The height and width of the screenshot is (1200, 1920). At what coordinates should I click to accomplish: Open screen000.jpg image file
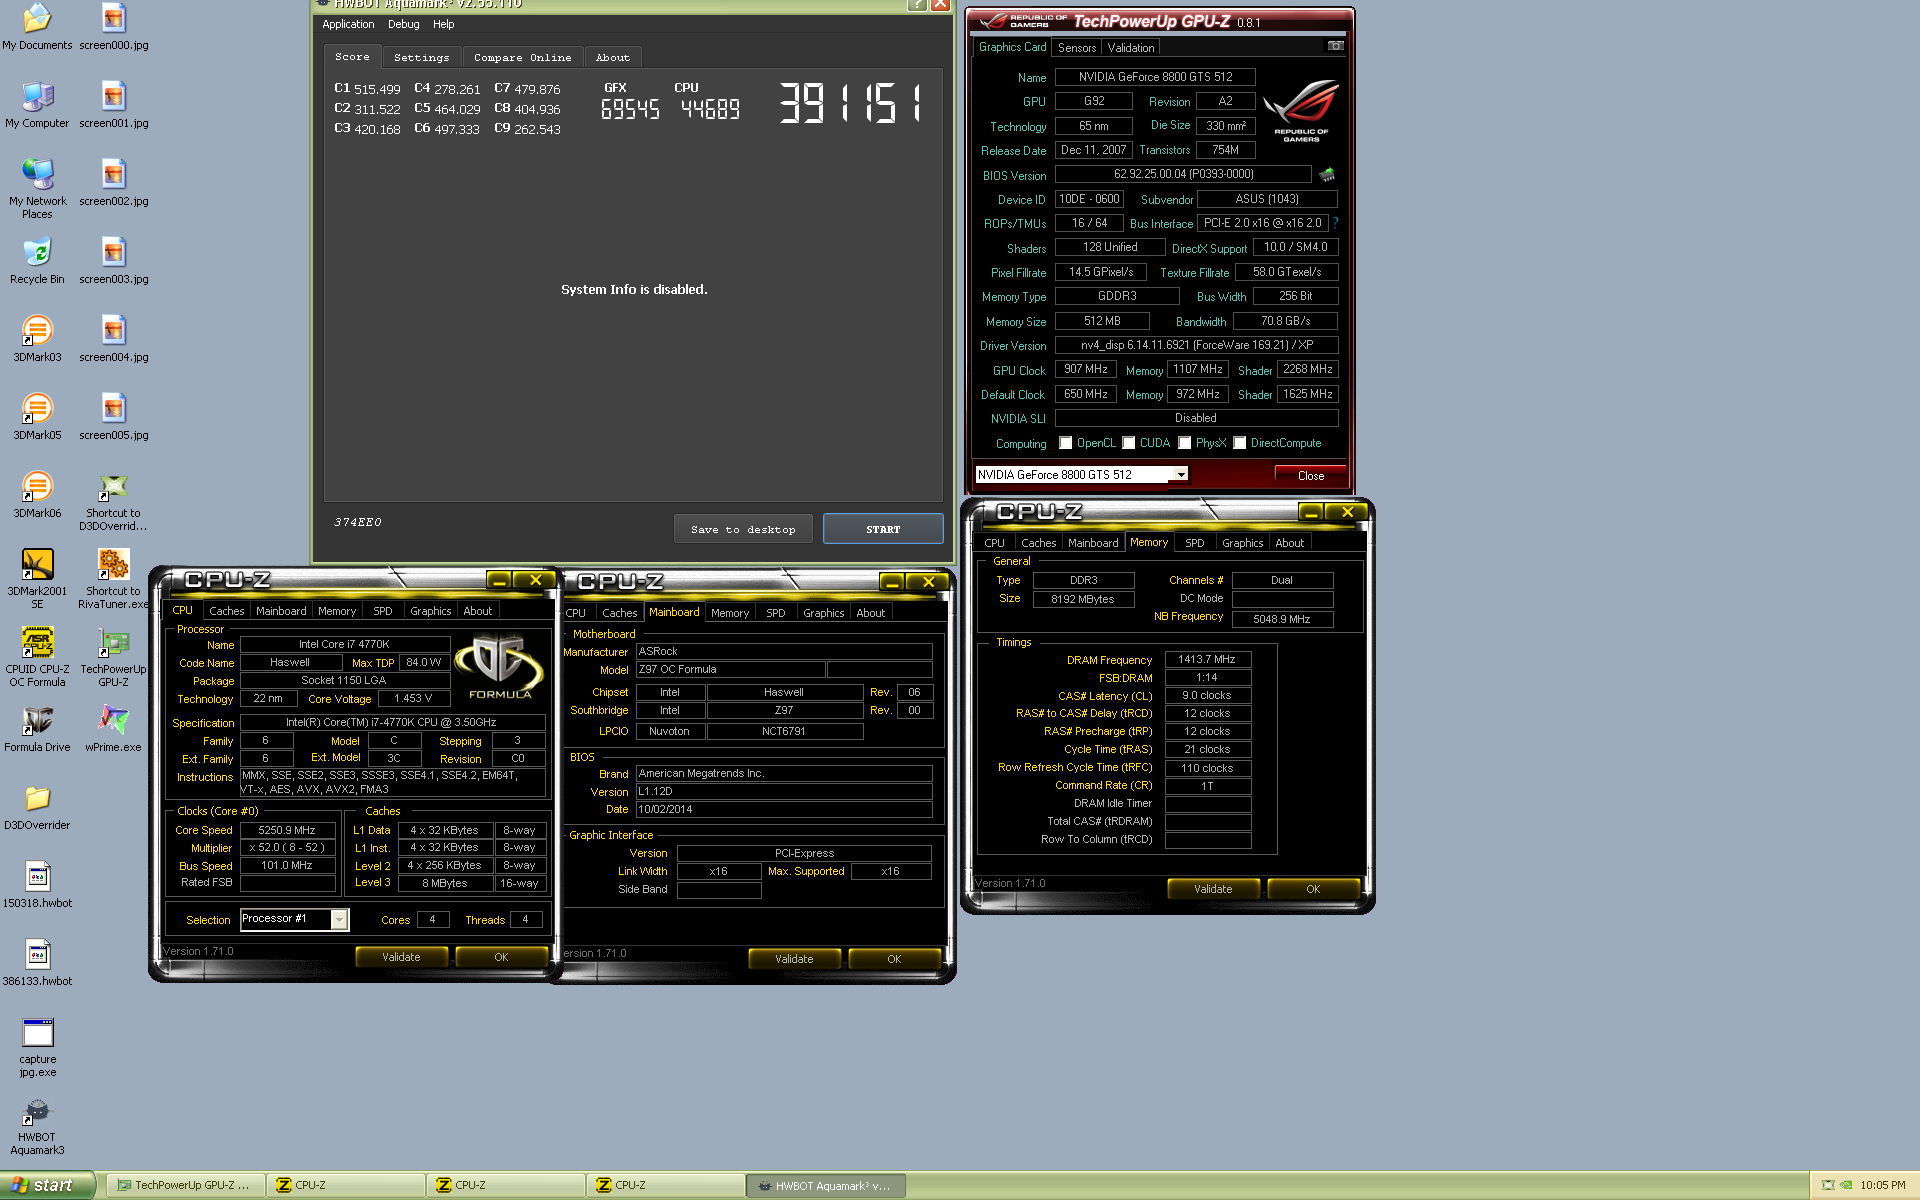[113, 27]
